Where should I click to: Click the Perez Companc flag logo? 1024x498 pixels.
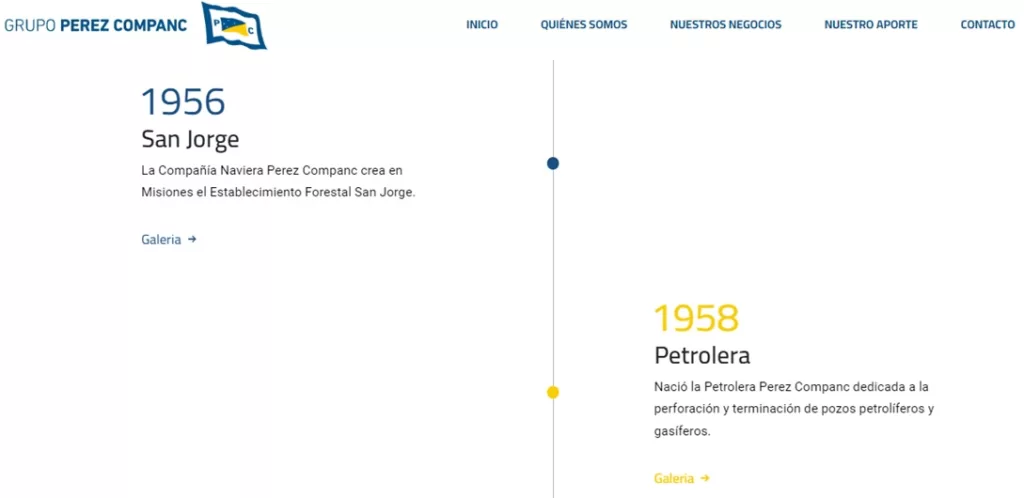coord(234,25)
